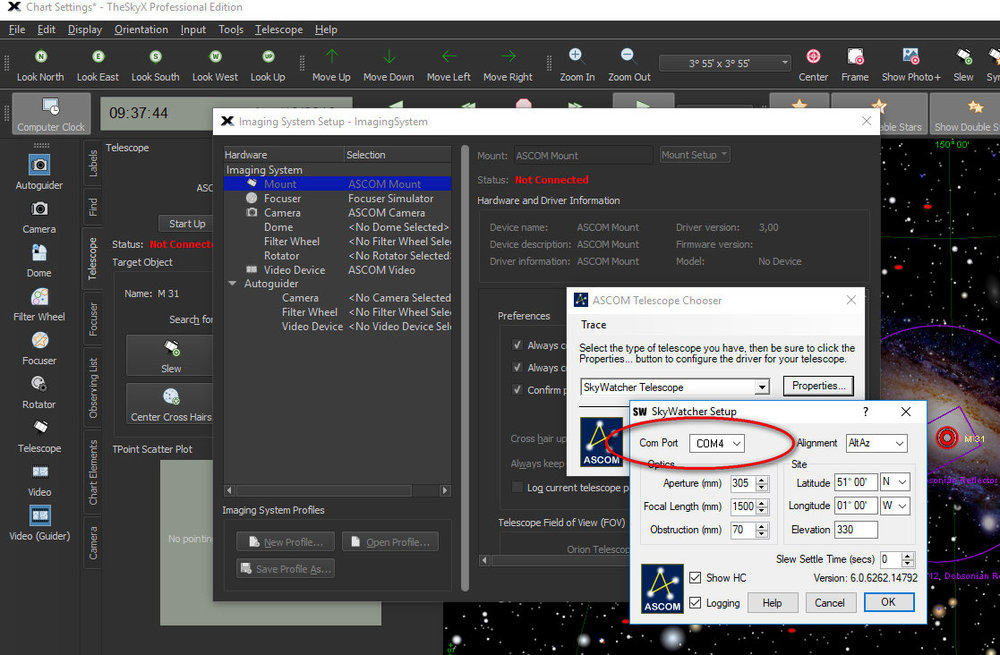Click the Latitude value field

[x=856, y=482]
